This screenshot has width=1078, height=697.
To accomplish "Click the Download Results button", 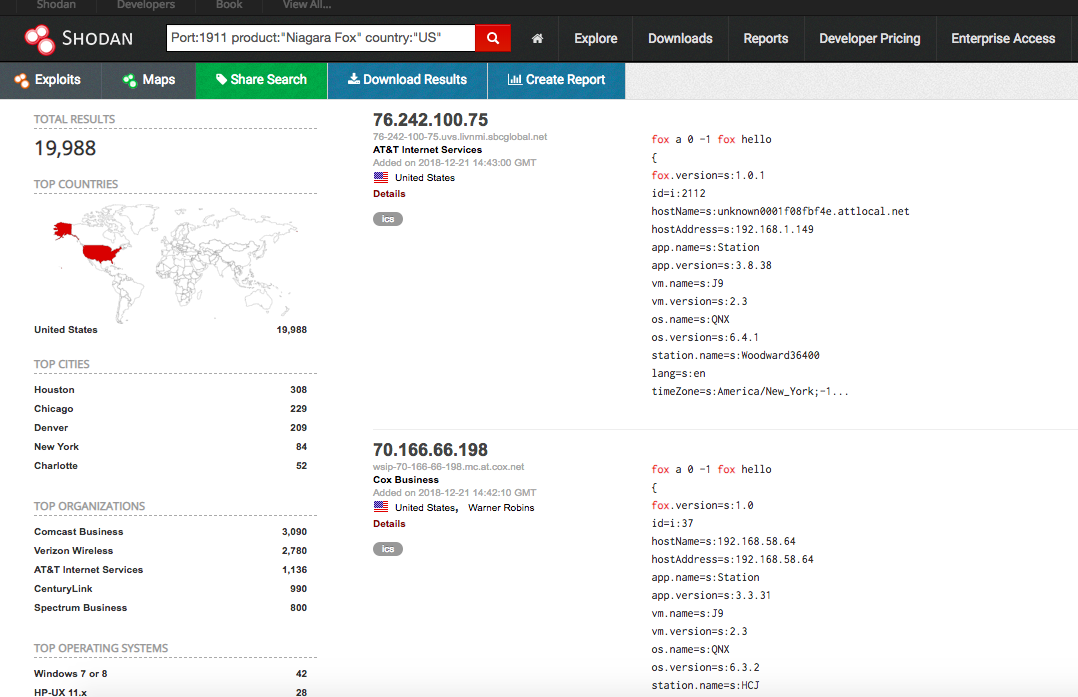I will pyautogui.click(x=407, y=80).
